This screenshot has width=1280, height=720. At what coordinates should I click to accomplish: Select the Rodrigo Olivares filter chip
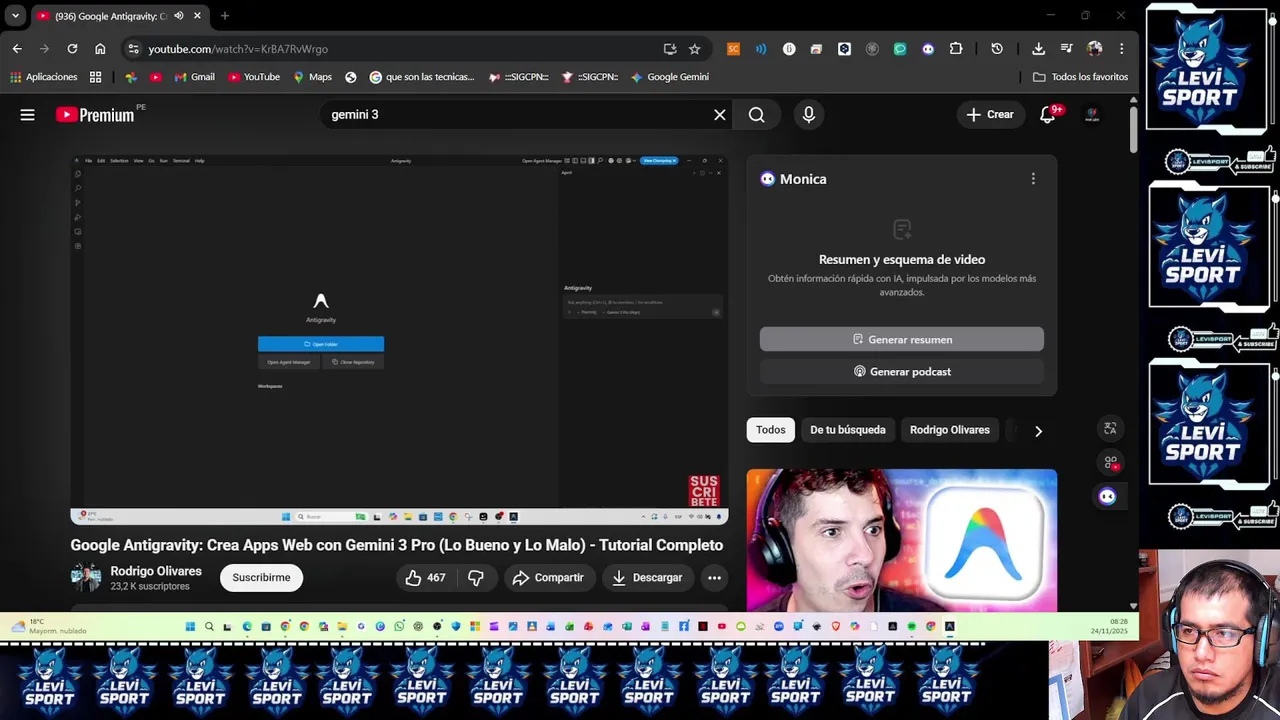(x=950, y=430)
